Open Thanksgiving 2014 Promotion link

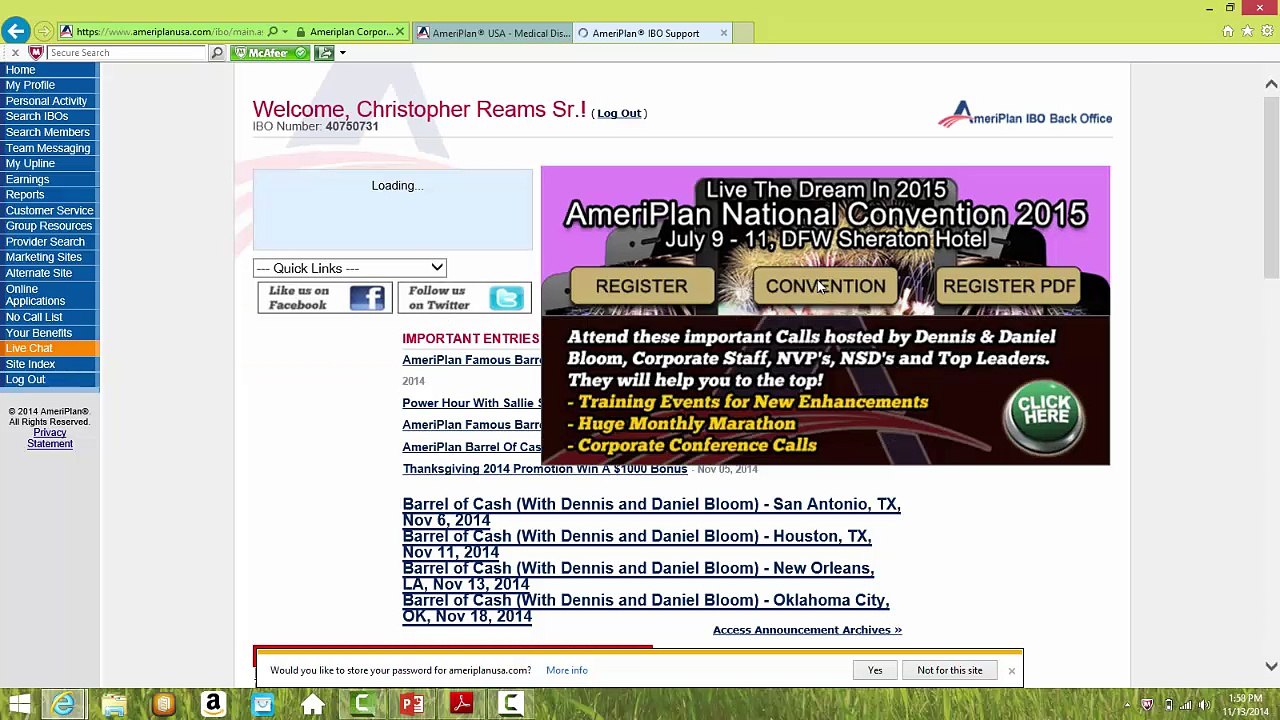[x=545, y=469]
